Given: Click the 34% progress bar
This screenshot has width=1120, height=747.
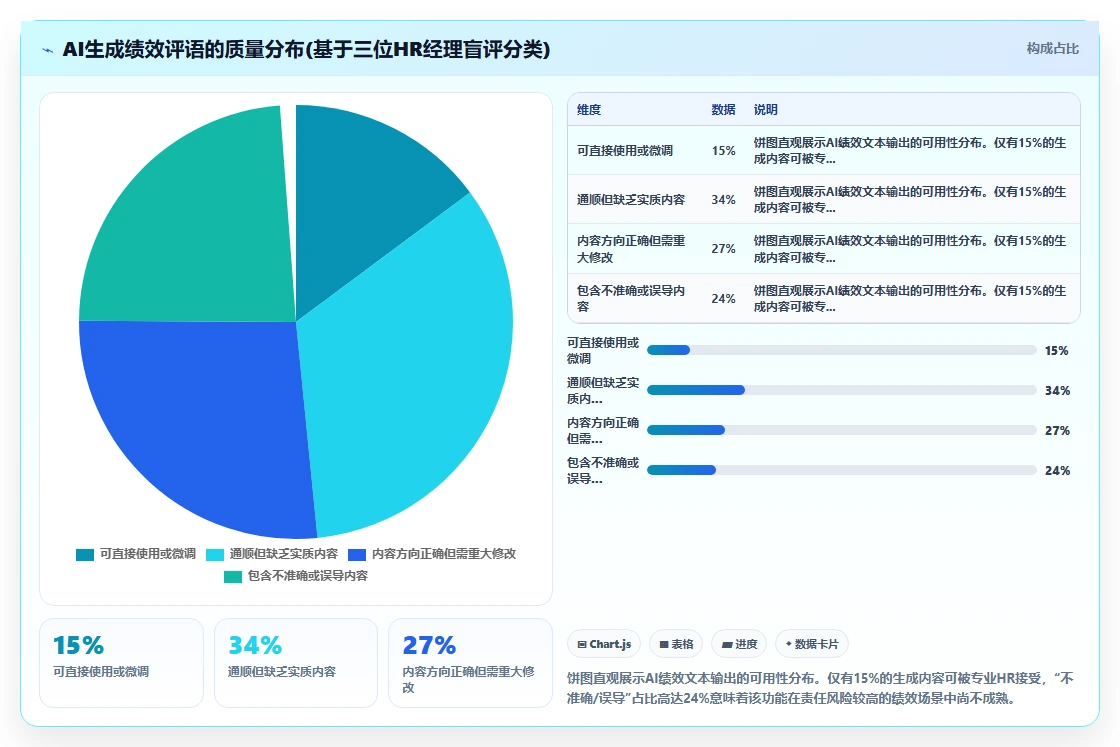Looking at the screenshot, I should pos(841,390).
